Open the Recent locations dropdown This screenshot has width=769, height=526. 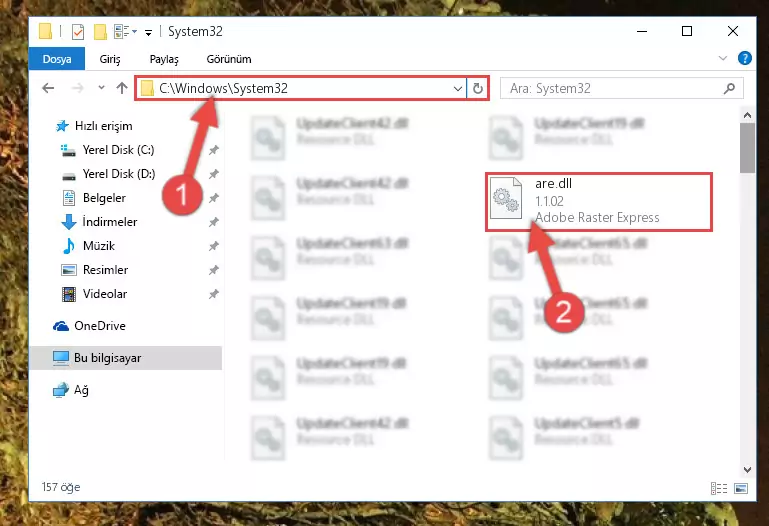pyautogui.click(x=102, y=88)
